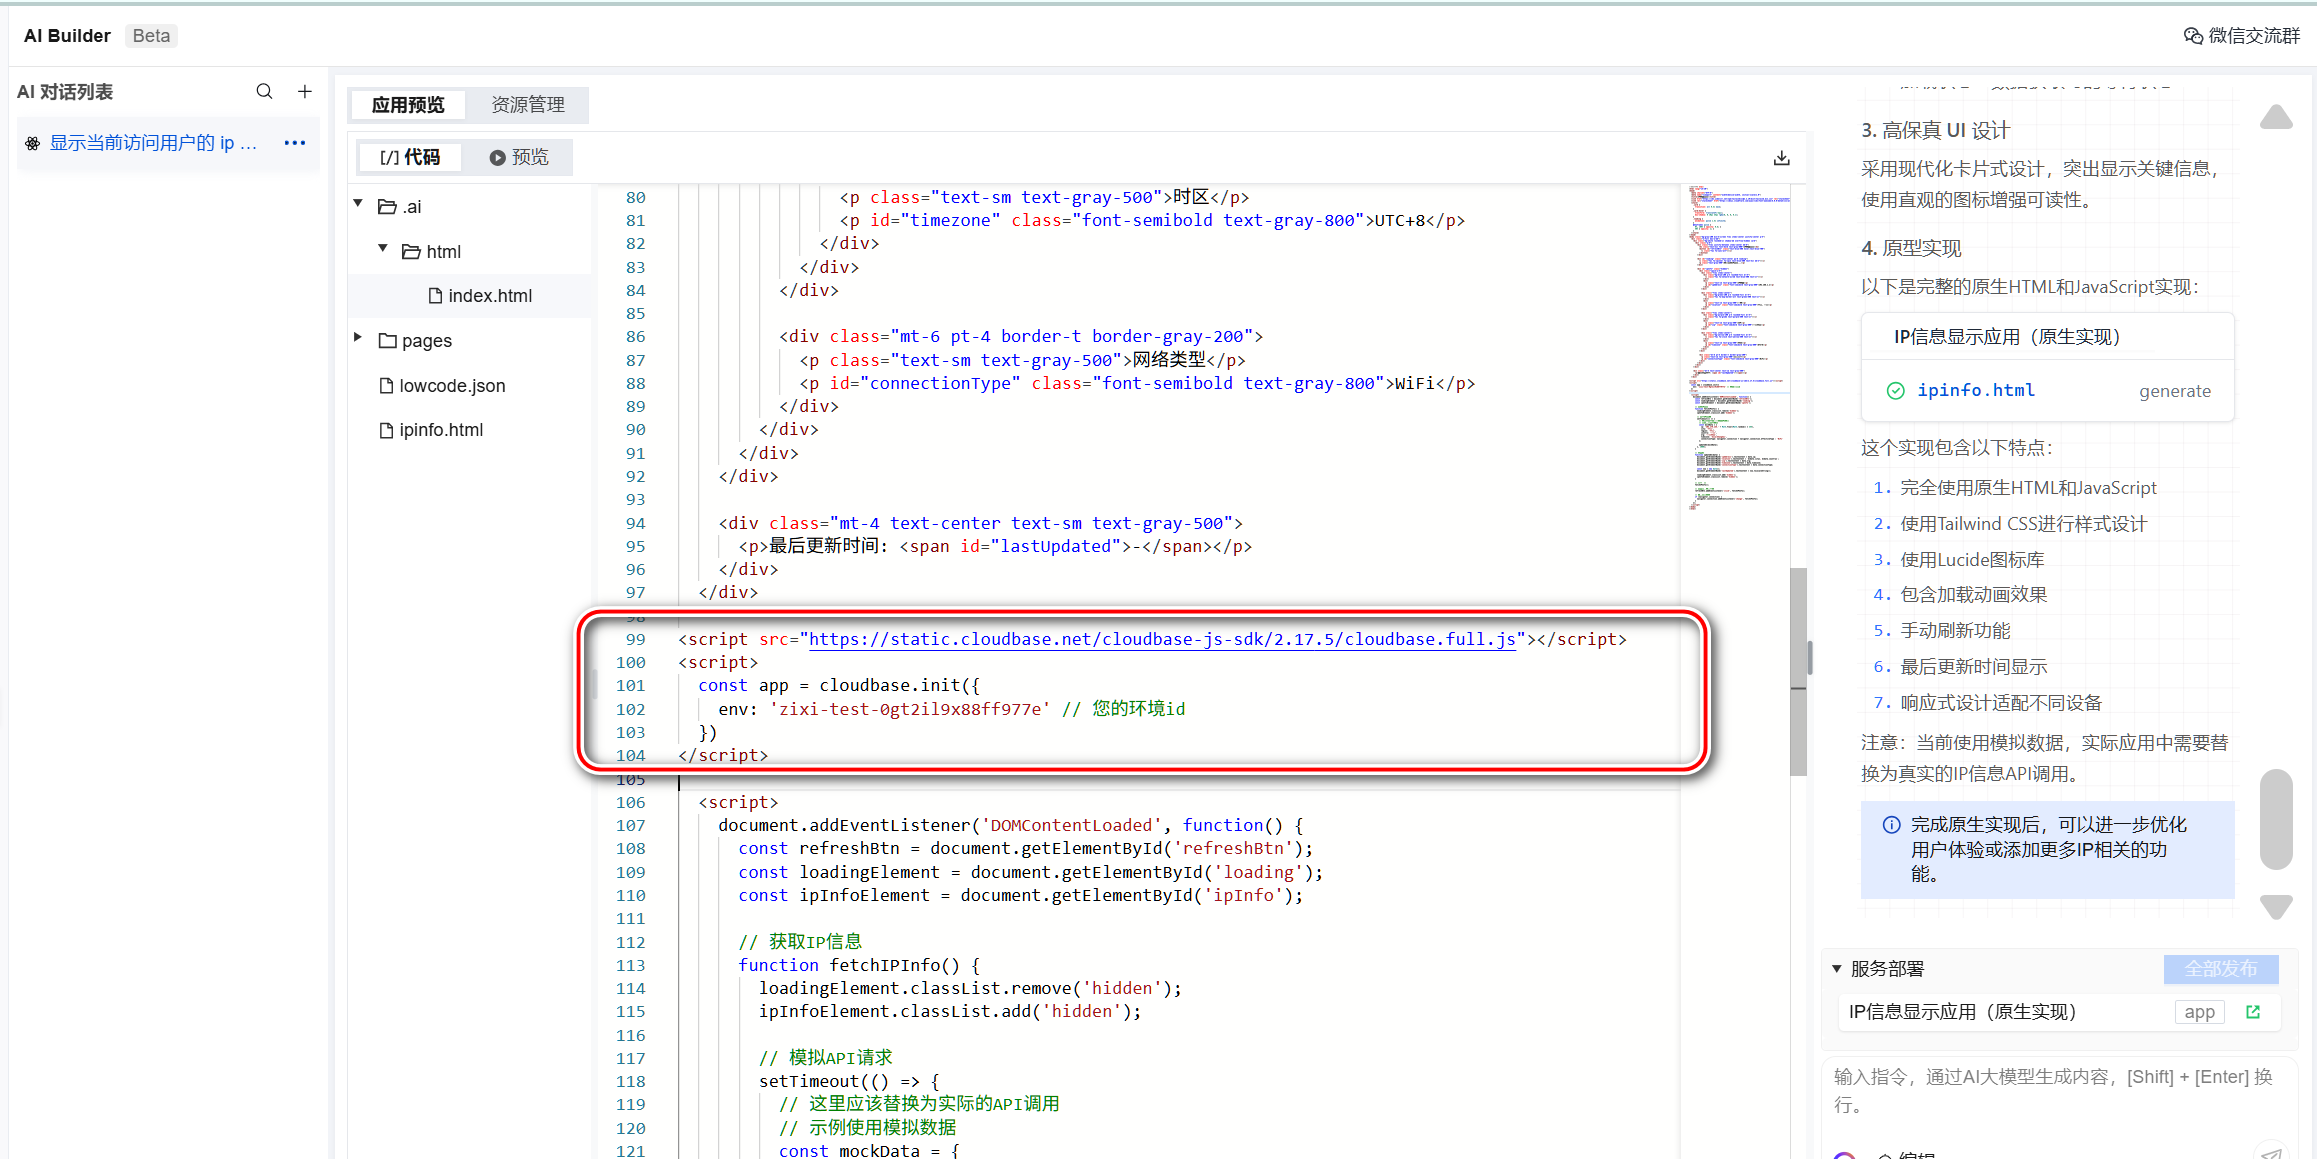The image size is (2317, 1159).
Task: Open more options for the ip conversation
Action: coord(295,143)
